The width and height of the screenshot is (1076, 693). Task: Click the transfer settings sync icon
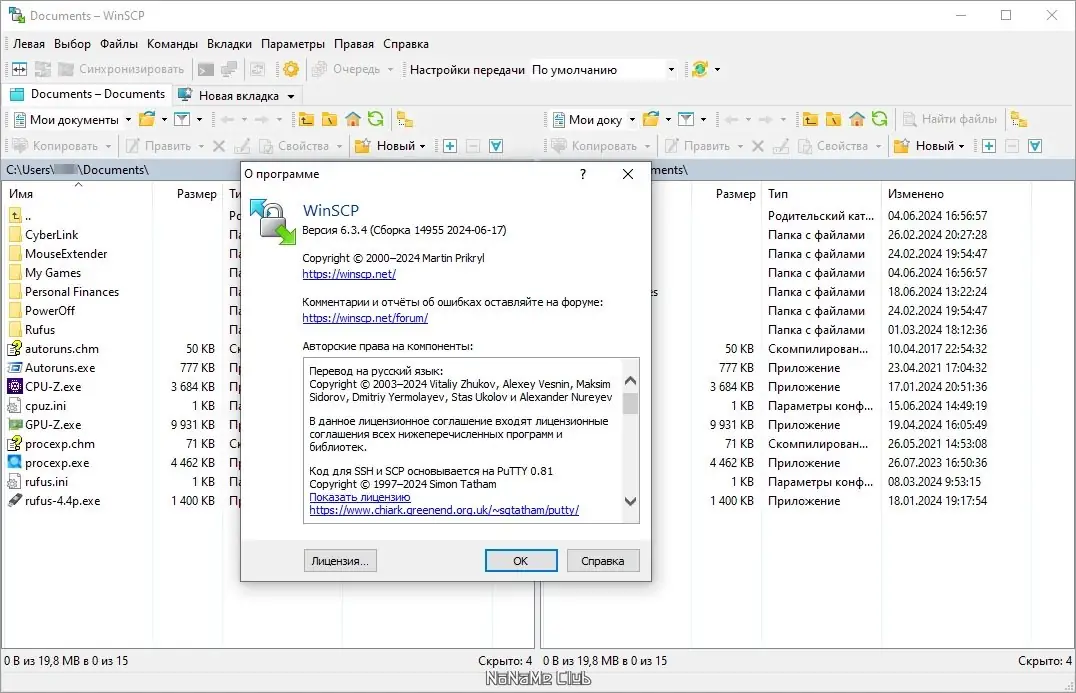coord(700,70)
